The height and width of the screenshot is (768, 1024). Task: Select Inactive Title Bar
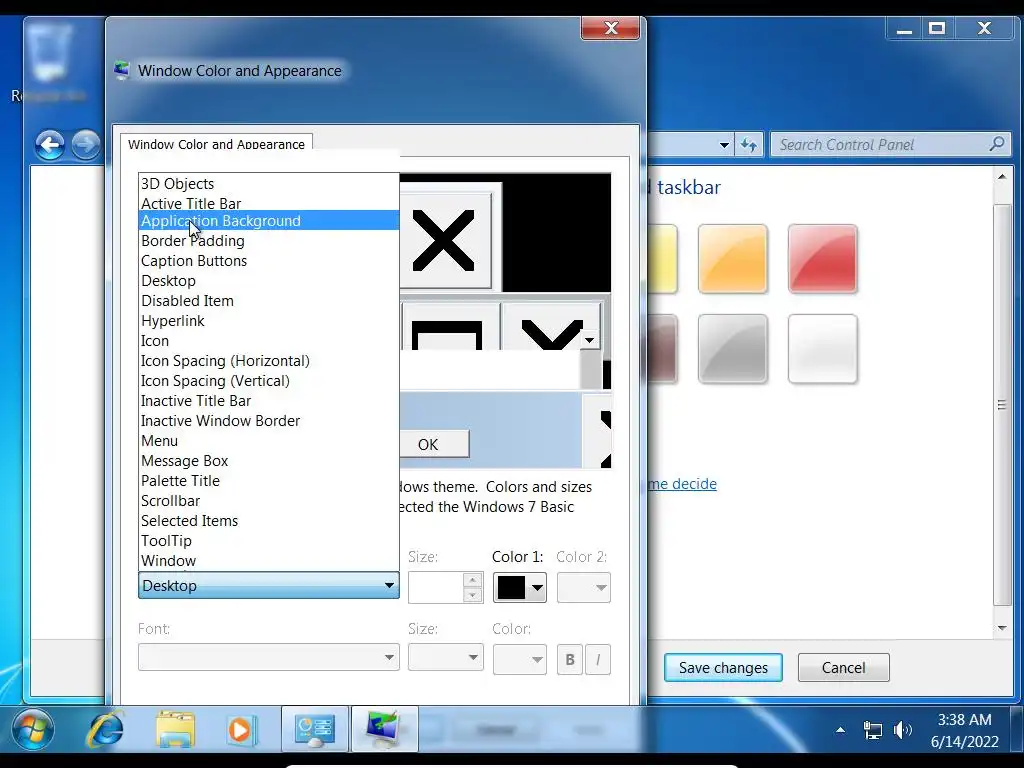[x=268, y=401]
